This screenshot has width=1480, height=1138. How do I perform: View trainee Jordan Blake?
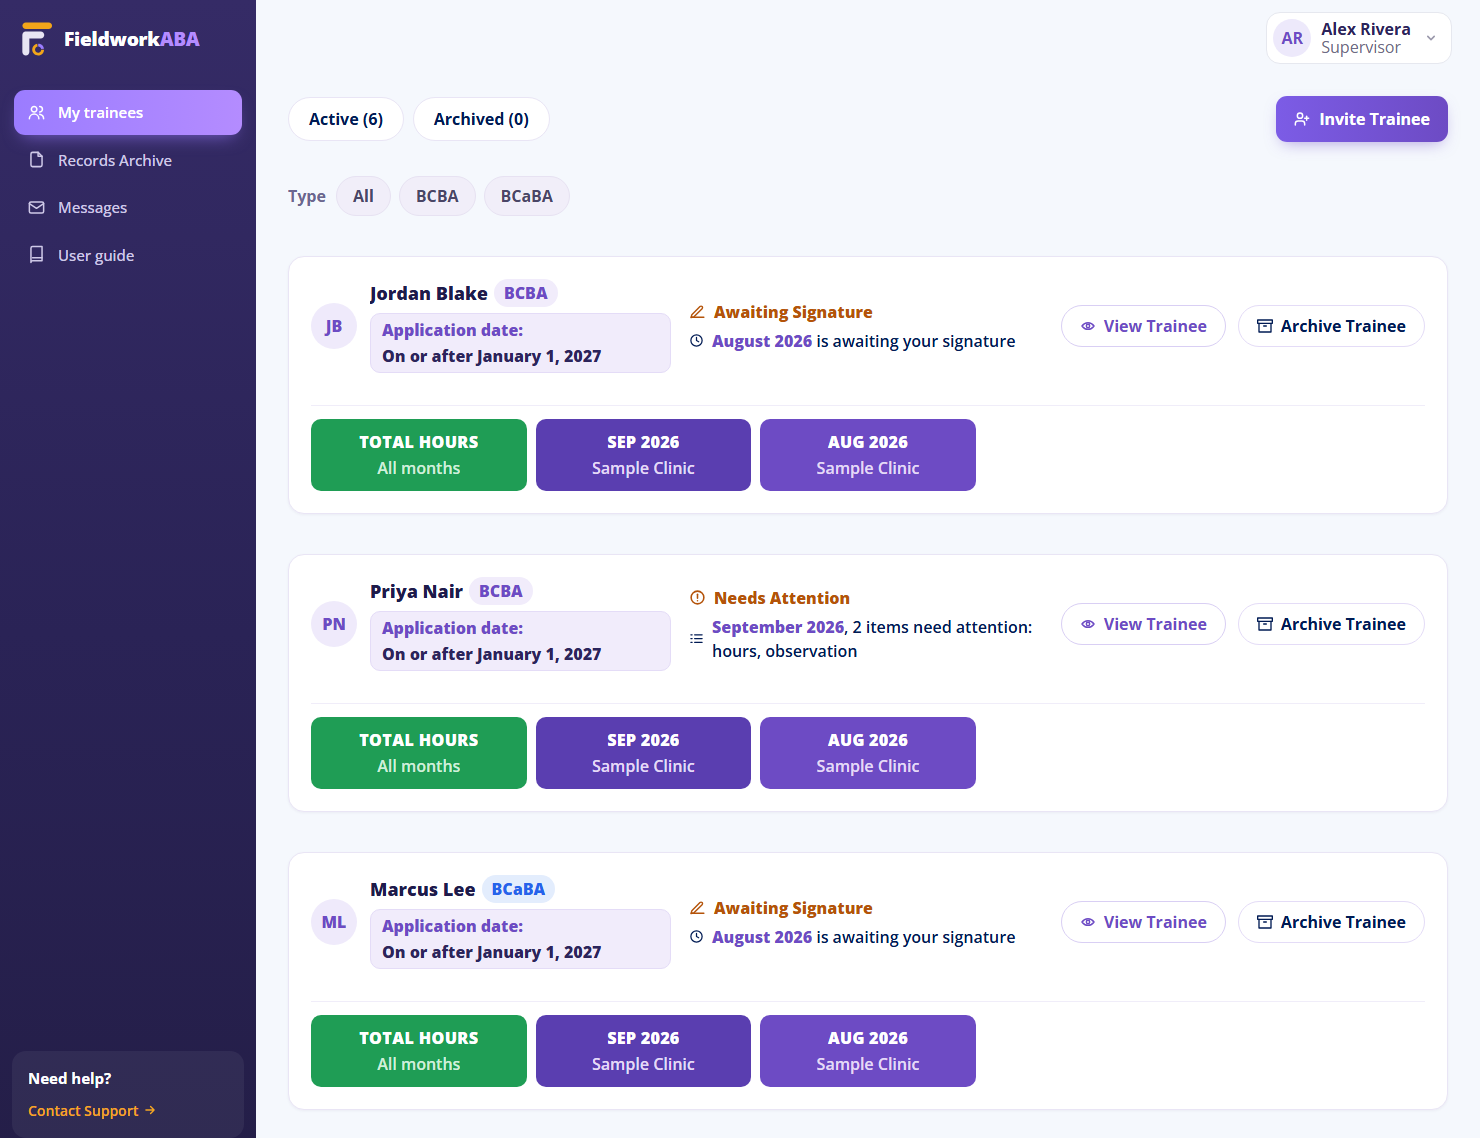pyautogui.click(x=1143, y=326)
